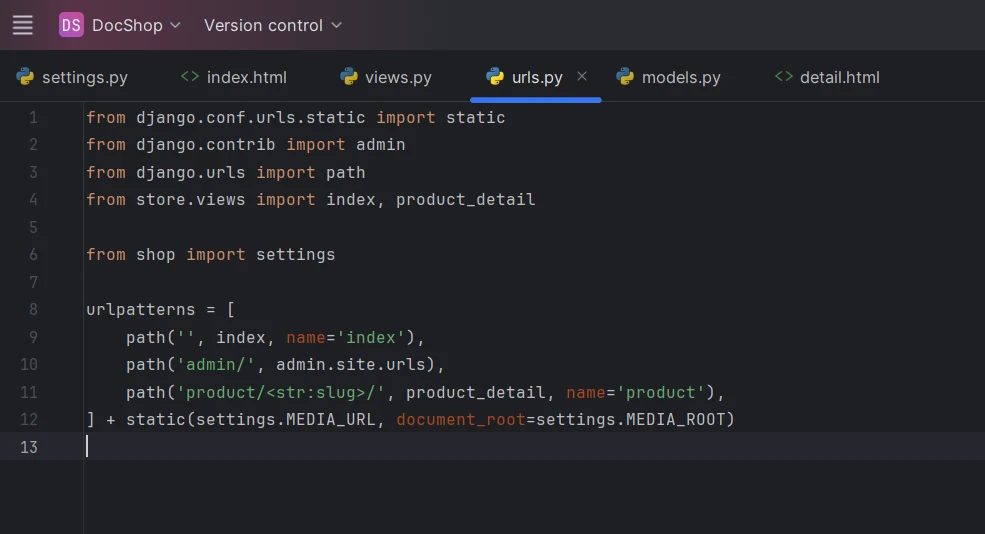Screen dimensions: 985x534
Task: Click the Python icon on settings.py tab
Action: [x=26, y=77]
